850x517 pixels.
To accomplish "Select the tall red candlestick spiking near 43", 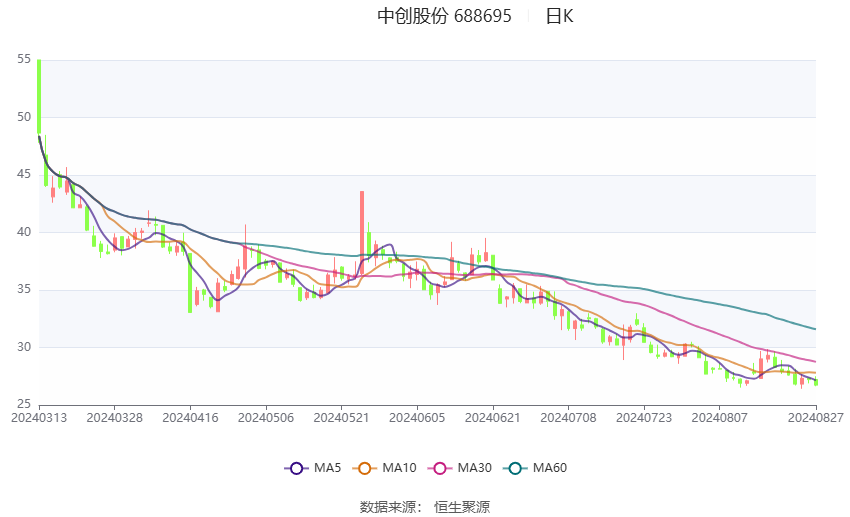I will click(x=362, y=232).
